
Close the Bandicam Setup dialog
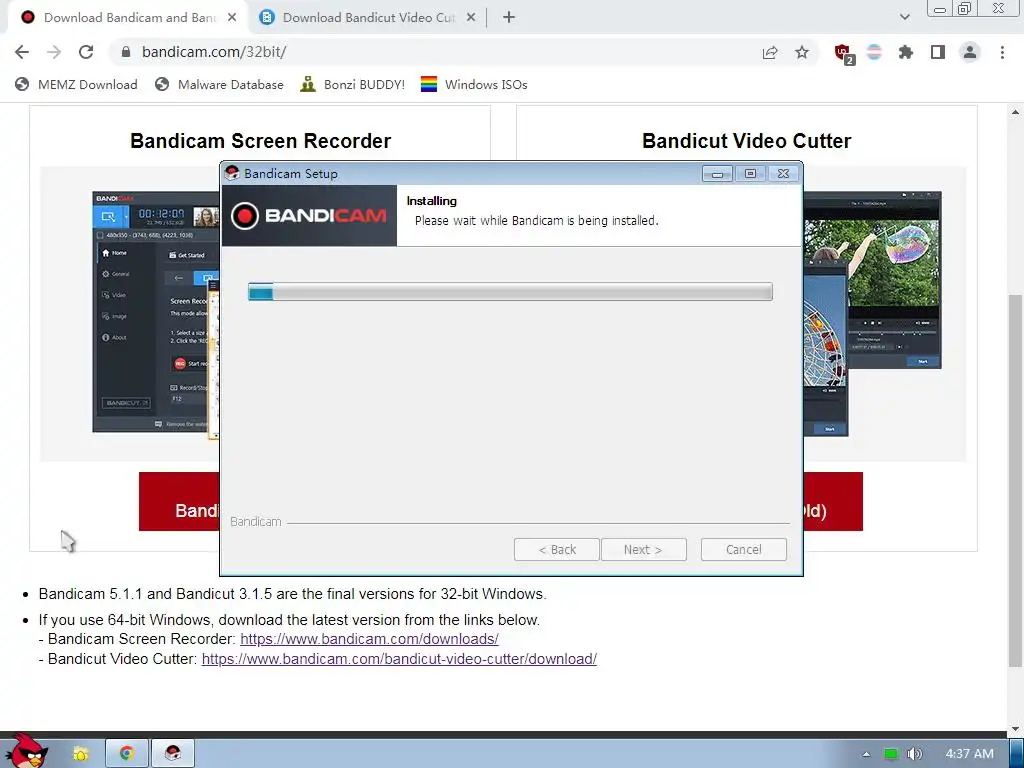pos(783,174)
